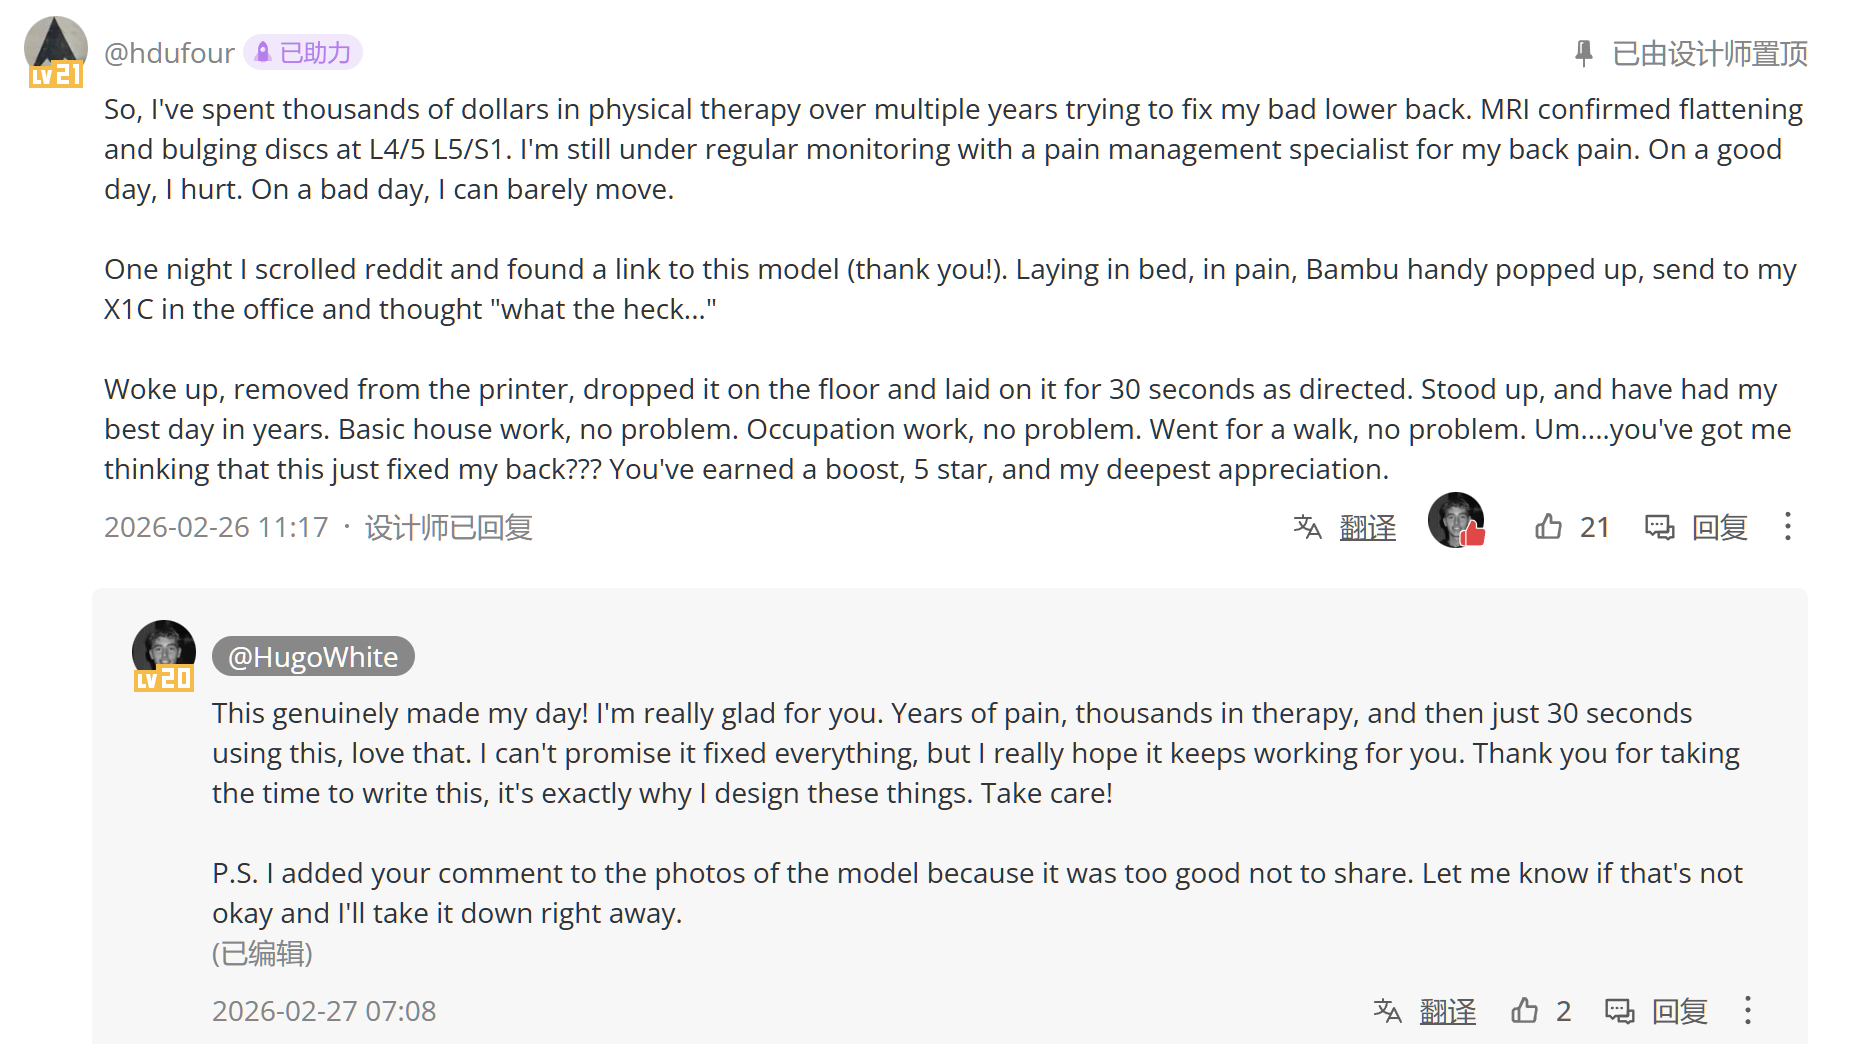This screenshot has height=1044, width=1852.
Task: Click the 已助力 boost badge
Action: tap(303, 53)
